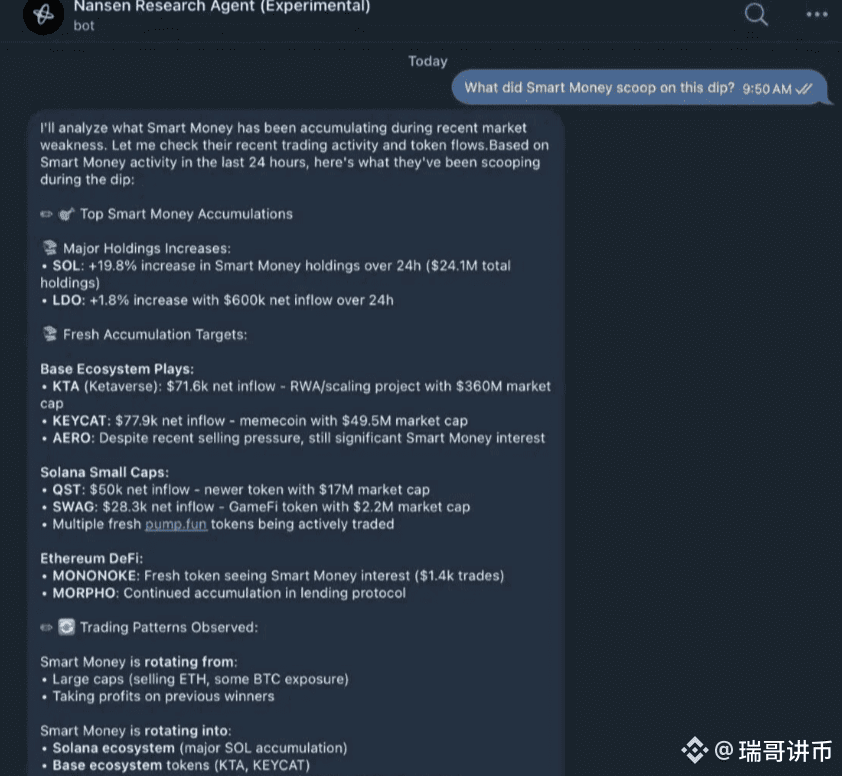Screen dimensions: 842x776
Task: Click the double-check read receipt icon
Action: pyautogui.click(x=804, y=89)
